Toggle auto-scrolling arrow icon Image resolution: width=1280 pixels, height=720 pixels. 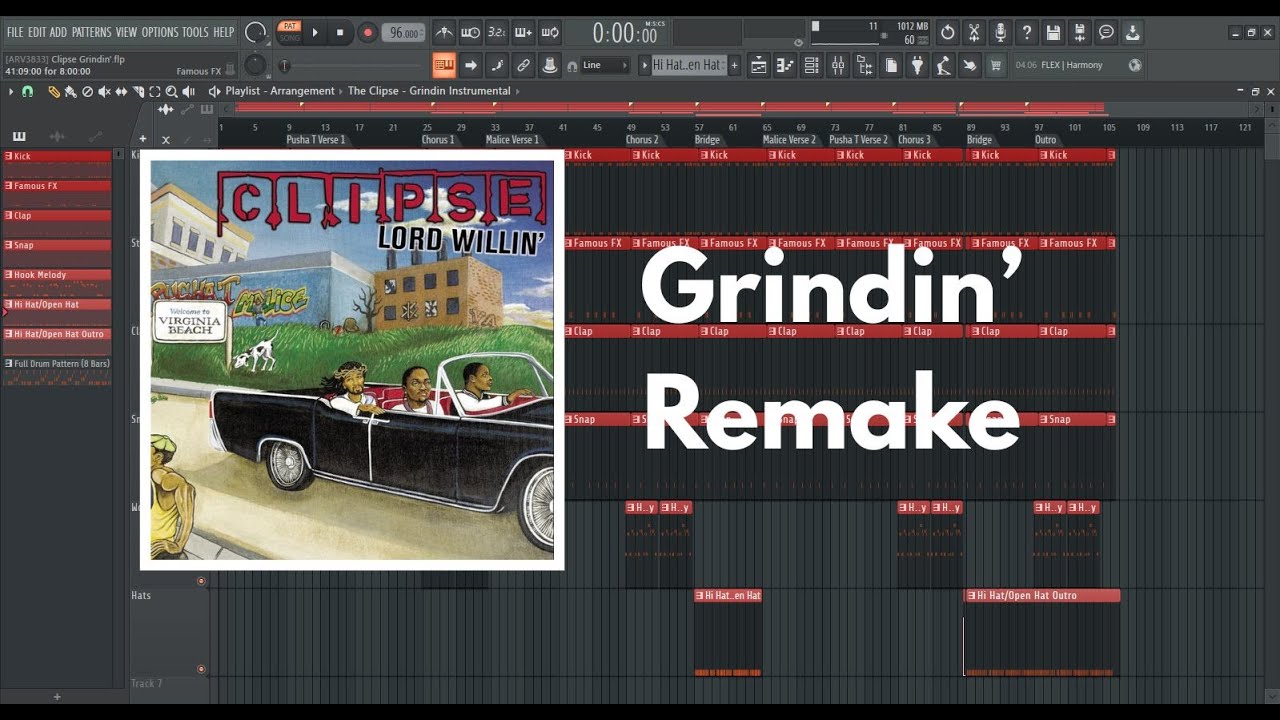tap(470, 65)
